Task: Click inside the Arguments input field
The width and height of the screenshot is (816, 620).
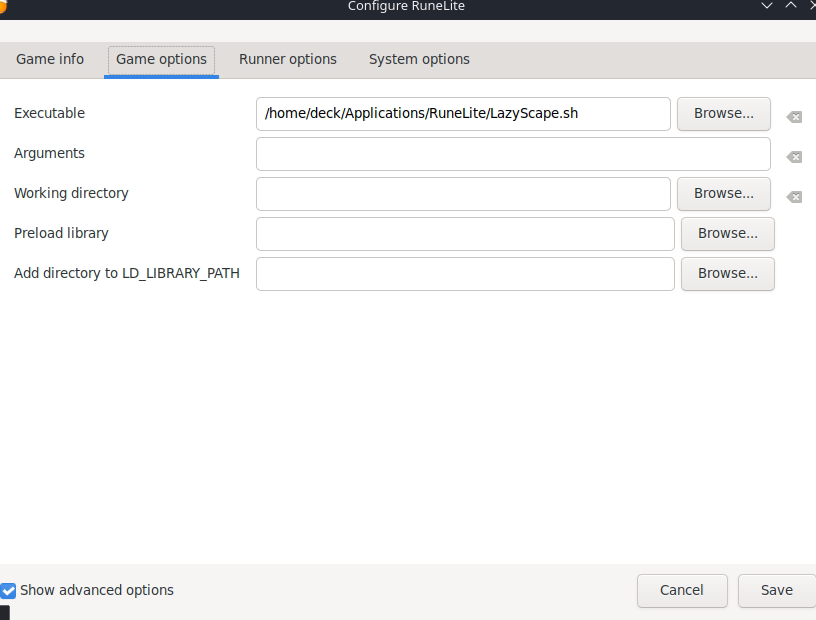Action: (x=513, y=154)
